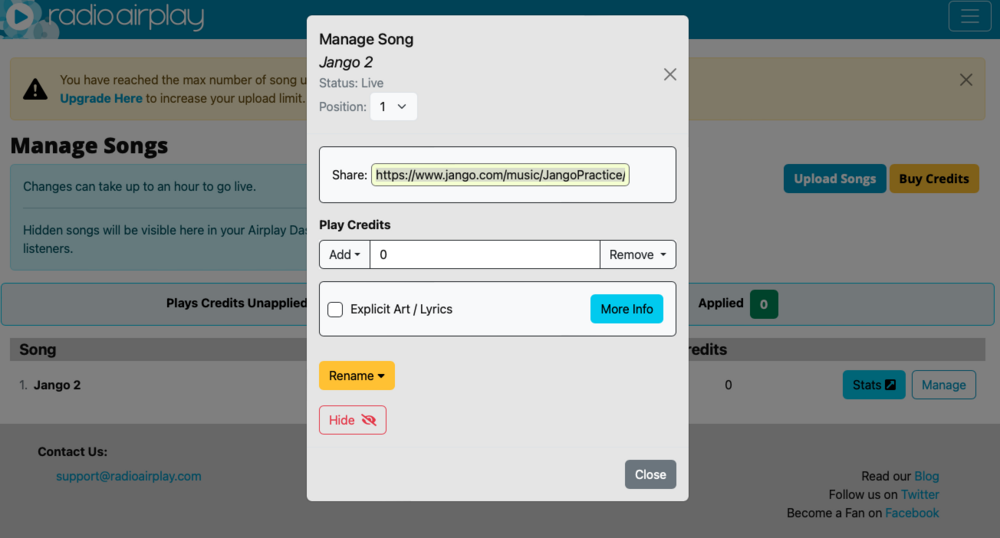Expand the Rename dropdown button
The height and width of the screenshot is (538, 1000).
357,375
